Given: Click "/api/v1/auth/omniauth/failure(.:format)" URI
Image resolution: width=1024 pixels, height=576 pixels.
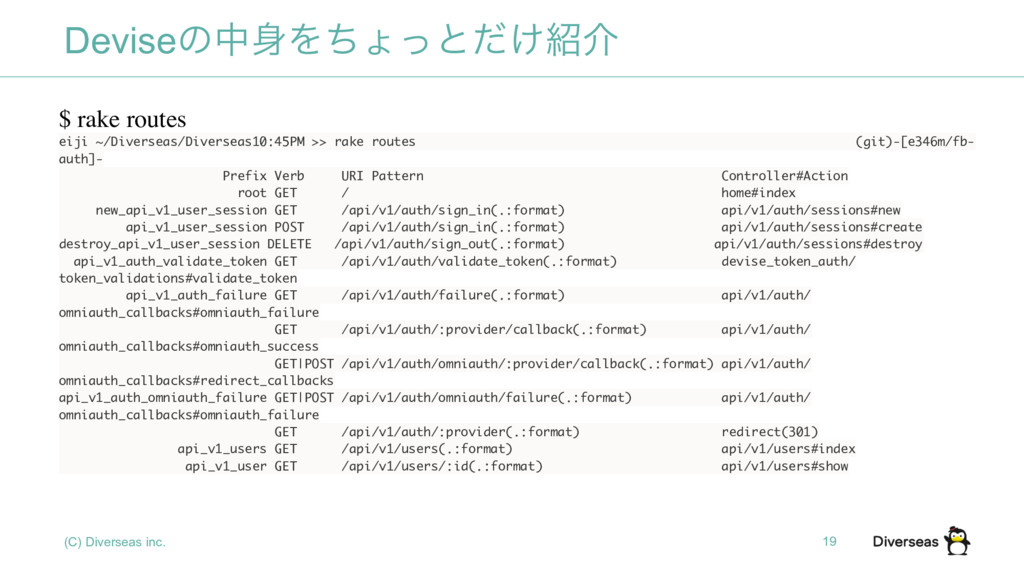Looking at the screenshot, I should 487,398.
